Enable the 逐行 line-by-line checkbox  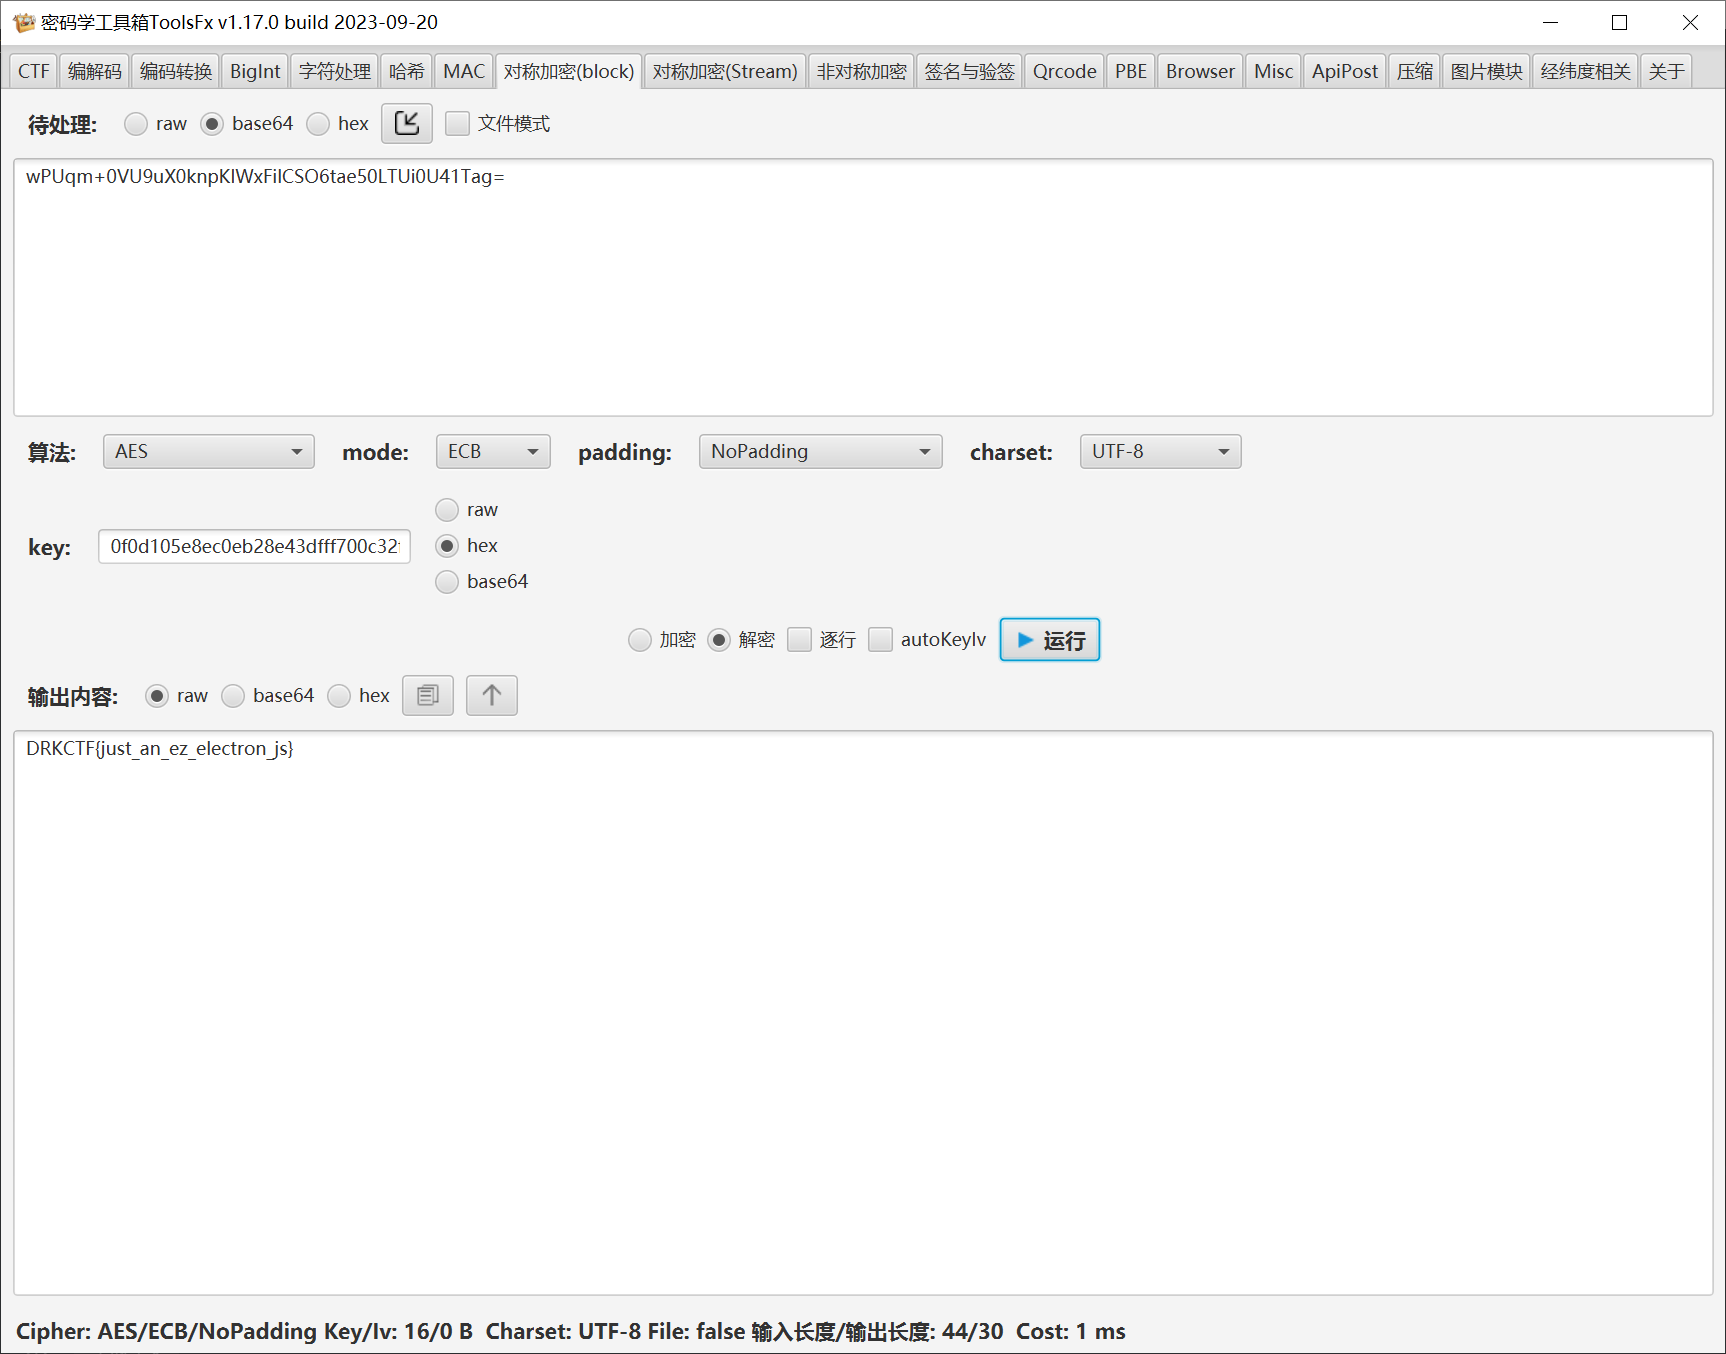pyautogui.click(x=799, y=640)
